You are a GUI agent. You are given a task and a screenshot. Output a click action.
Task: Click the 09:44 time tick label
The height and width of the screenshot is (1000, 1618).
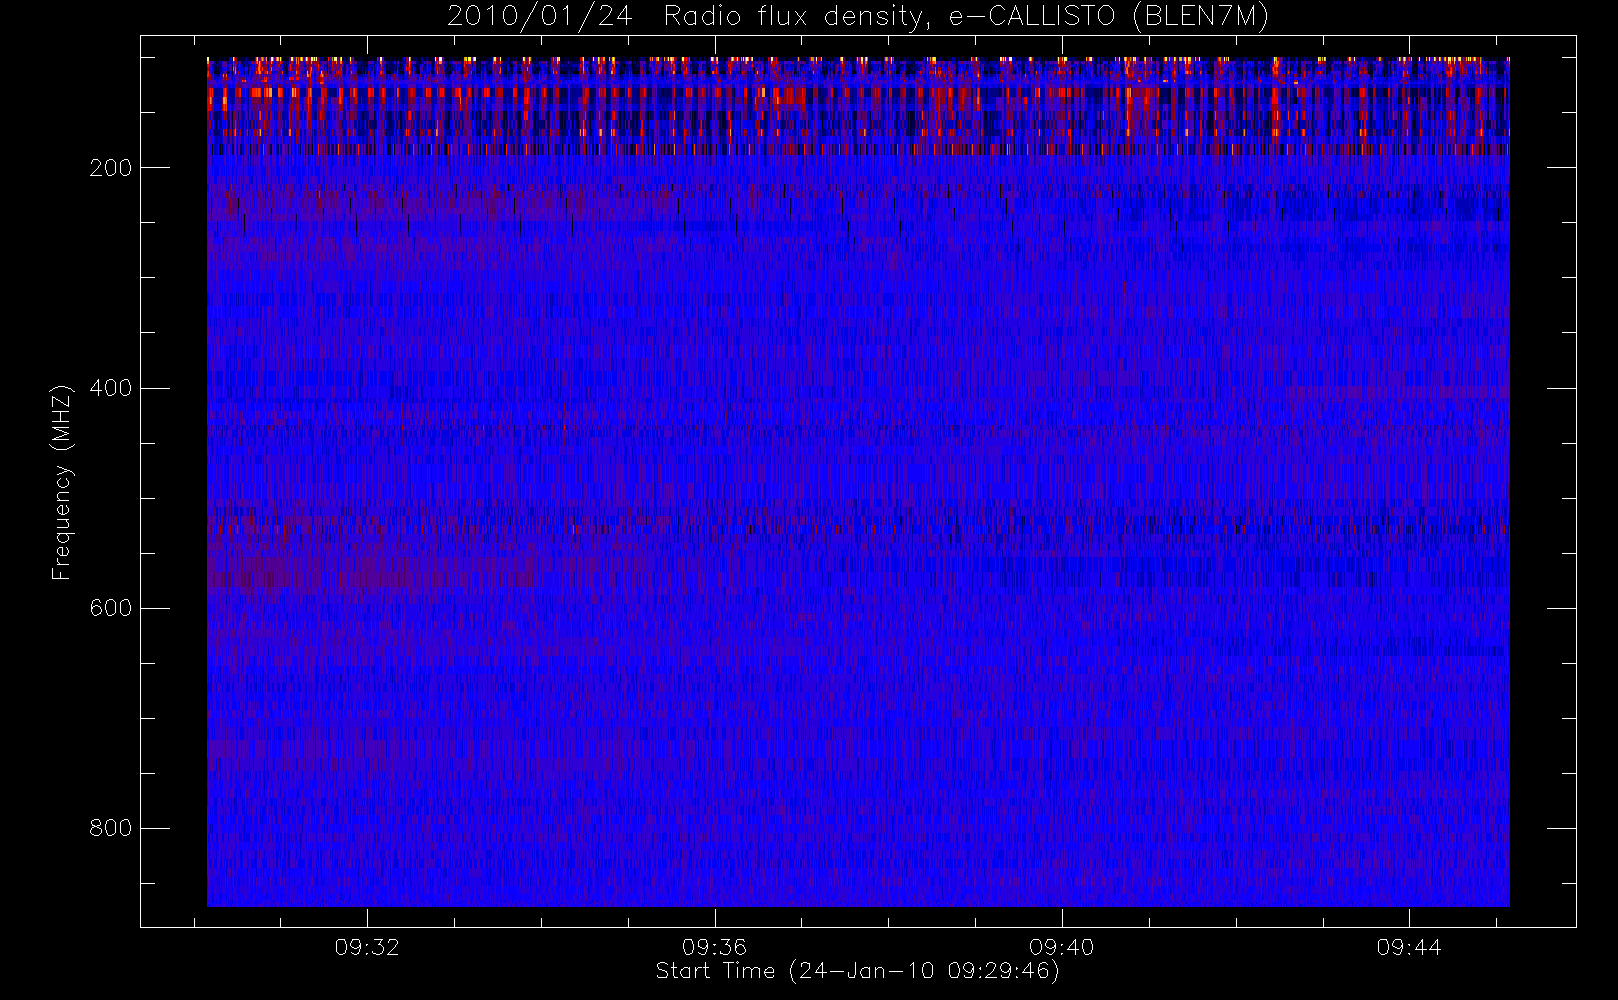tap(1409, 947)
